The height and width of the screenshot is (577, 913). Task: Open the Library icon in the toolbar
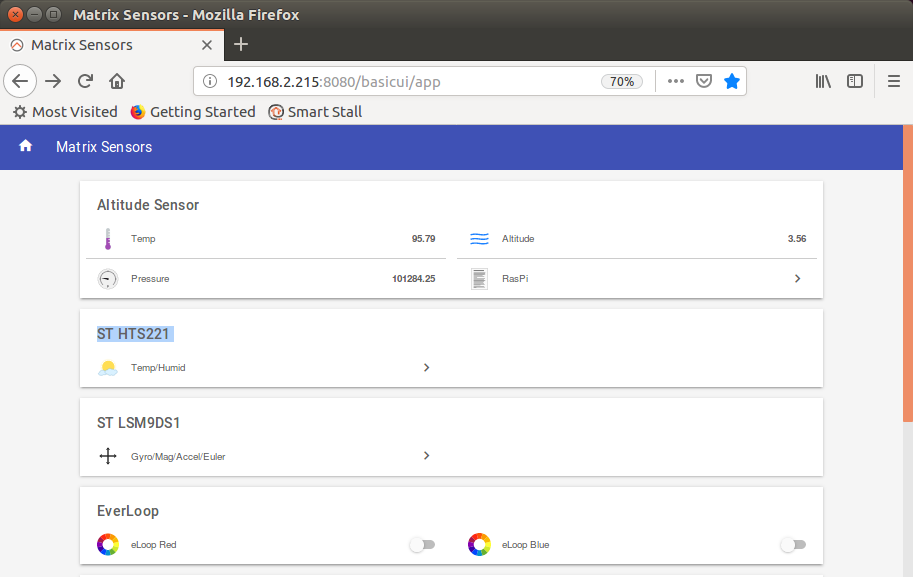tap(823, 81)
